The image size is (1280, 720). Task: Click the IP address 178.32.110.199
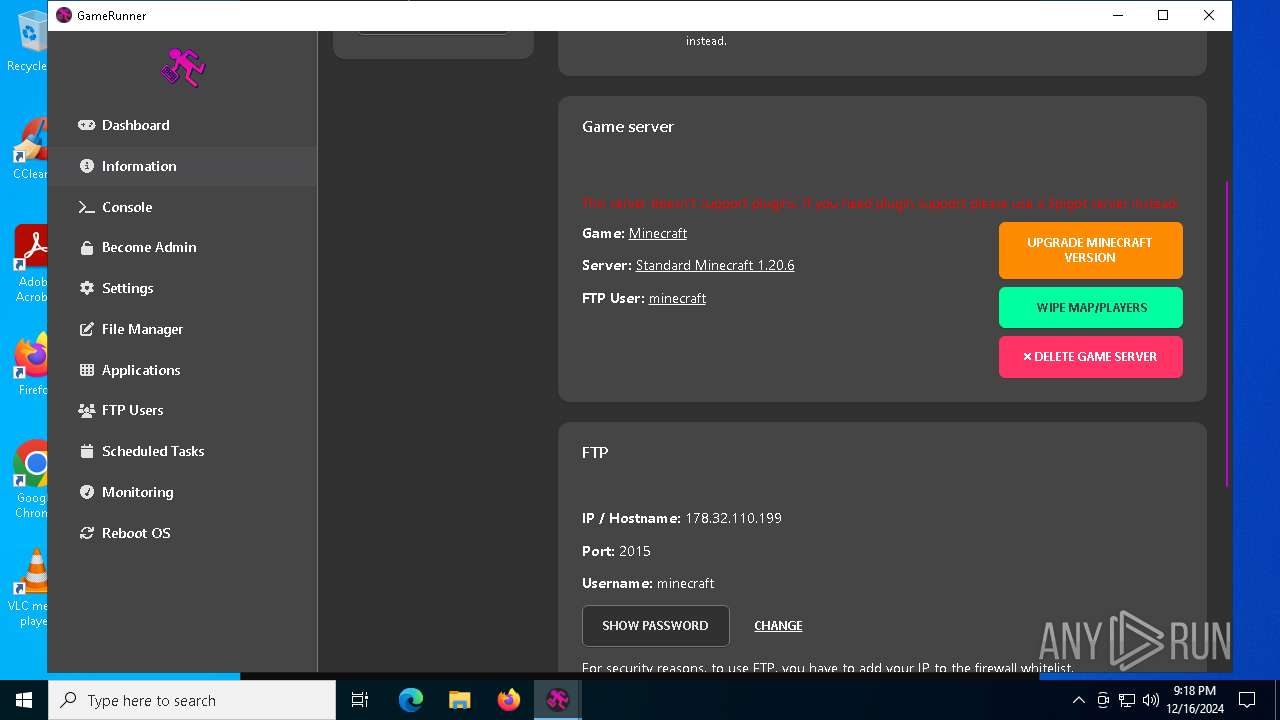(733, 518)
